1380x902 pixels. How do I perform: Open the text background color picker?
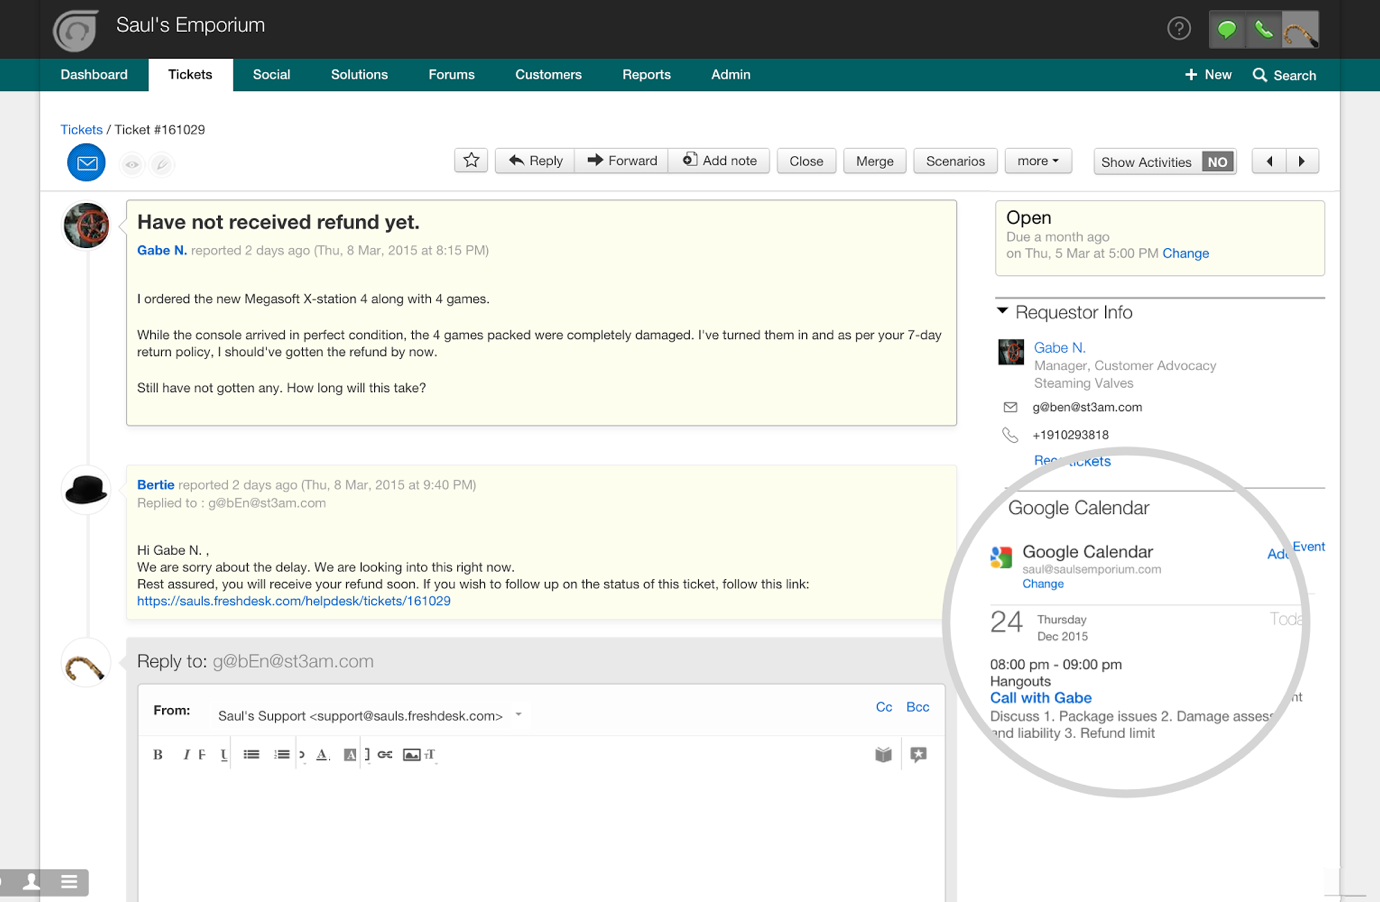350,755
